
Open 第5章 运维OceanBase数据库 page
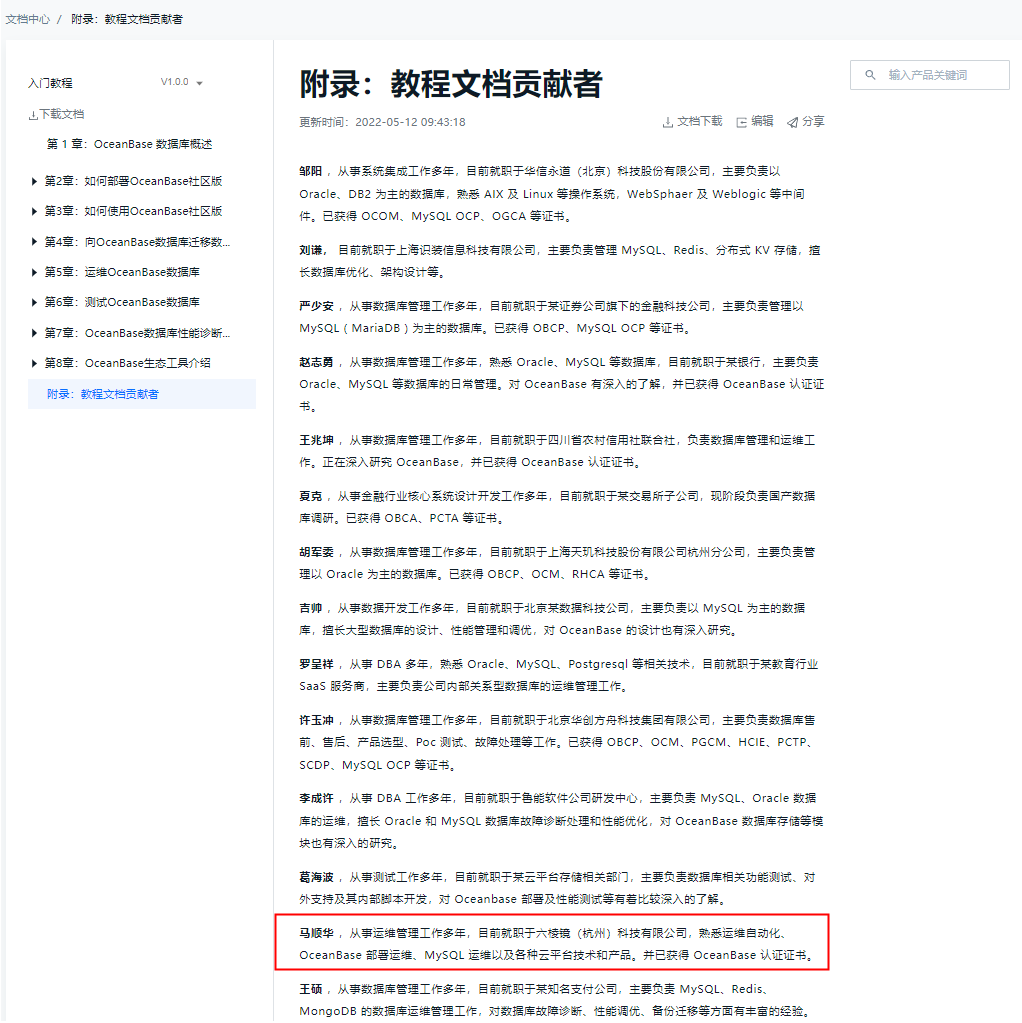click(122, 272)
